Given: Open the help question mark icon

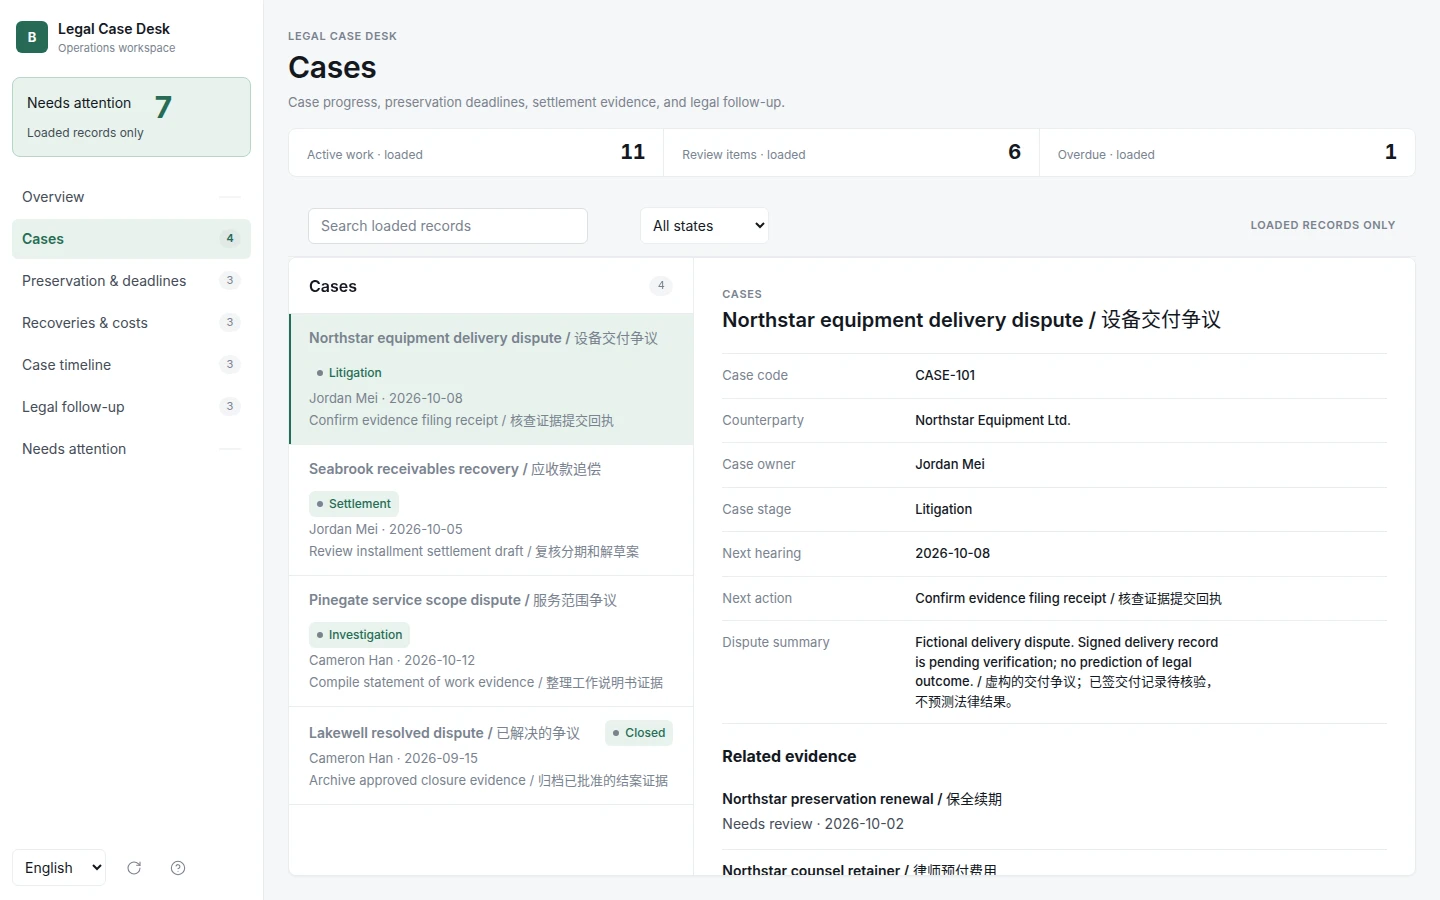Looking at the screenshot, I should 178,868.
